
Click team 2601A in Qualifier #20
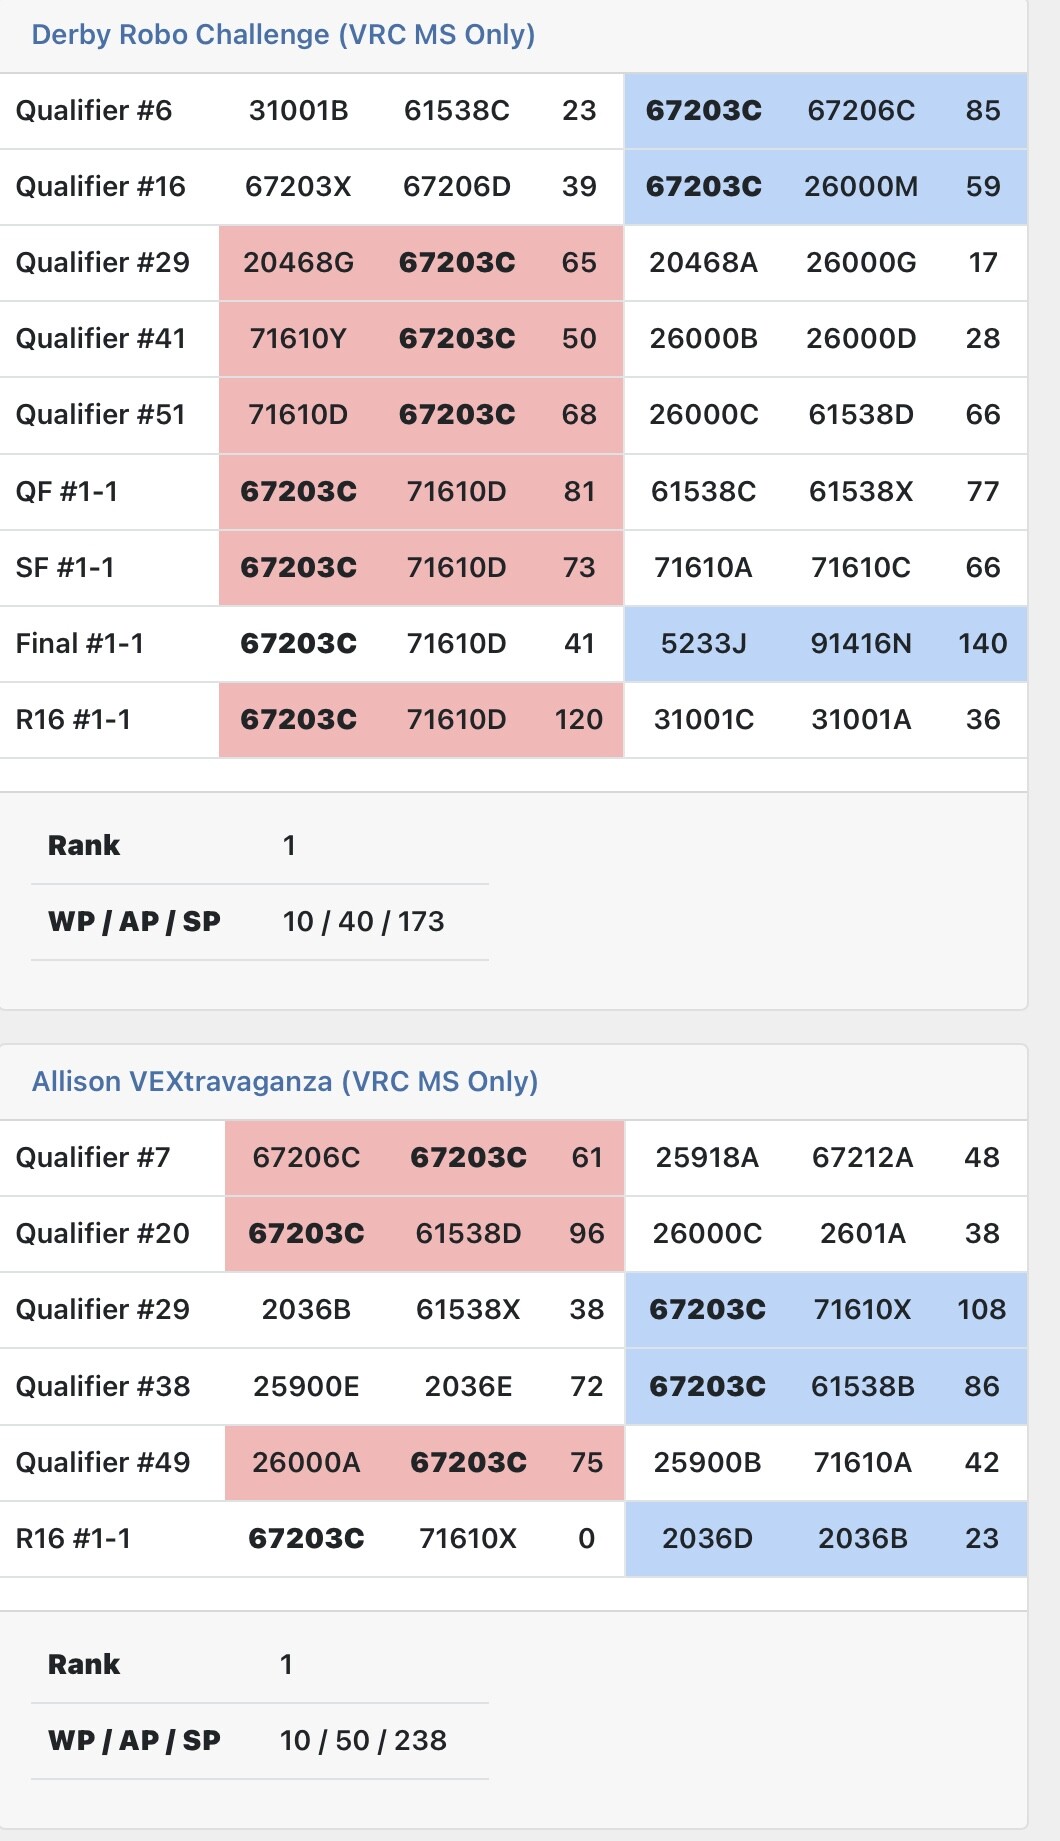(862, 1234)
